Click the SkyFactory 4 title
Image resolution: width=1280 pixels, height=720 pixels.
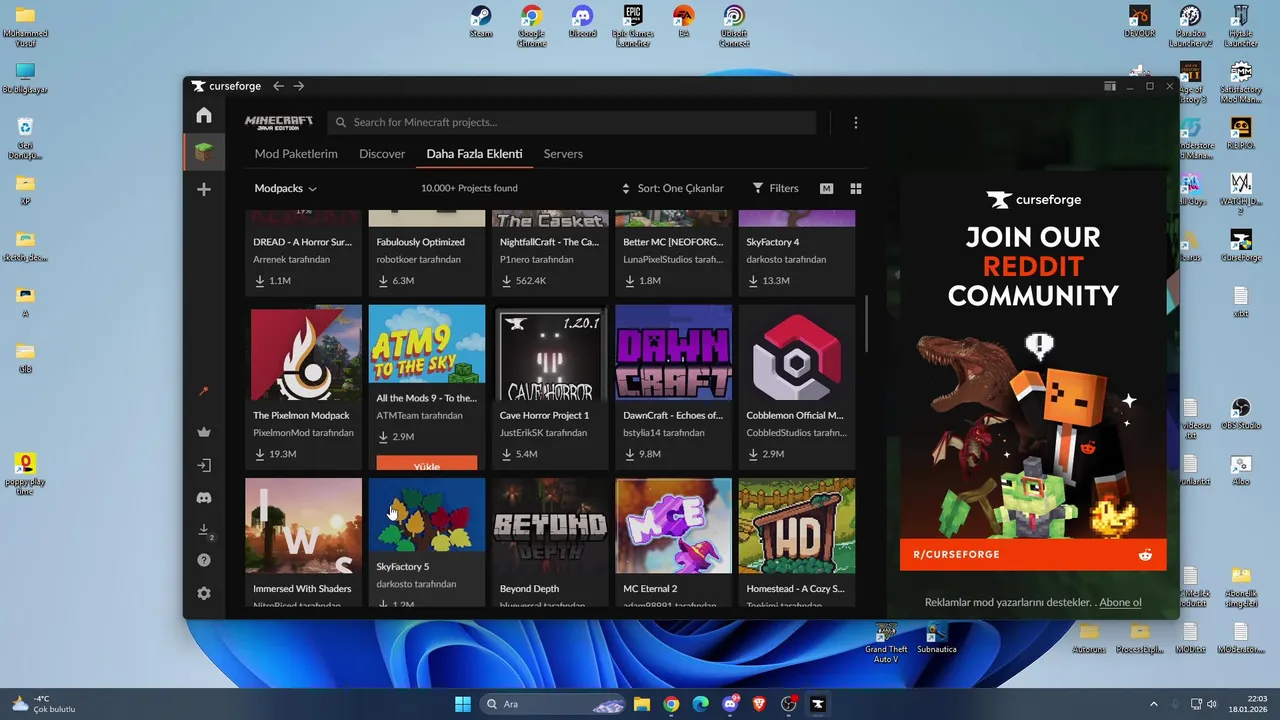772,242
